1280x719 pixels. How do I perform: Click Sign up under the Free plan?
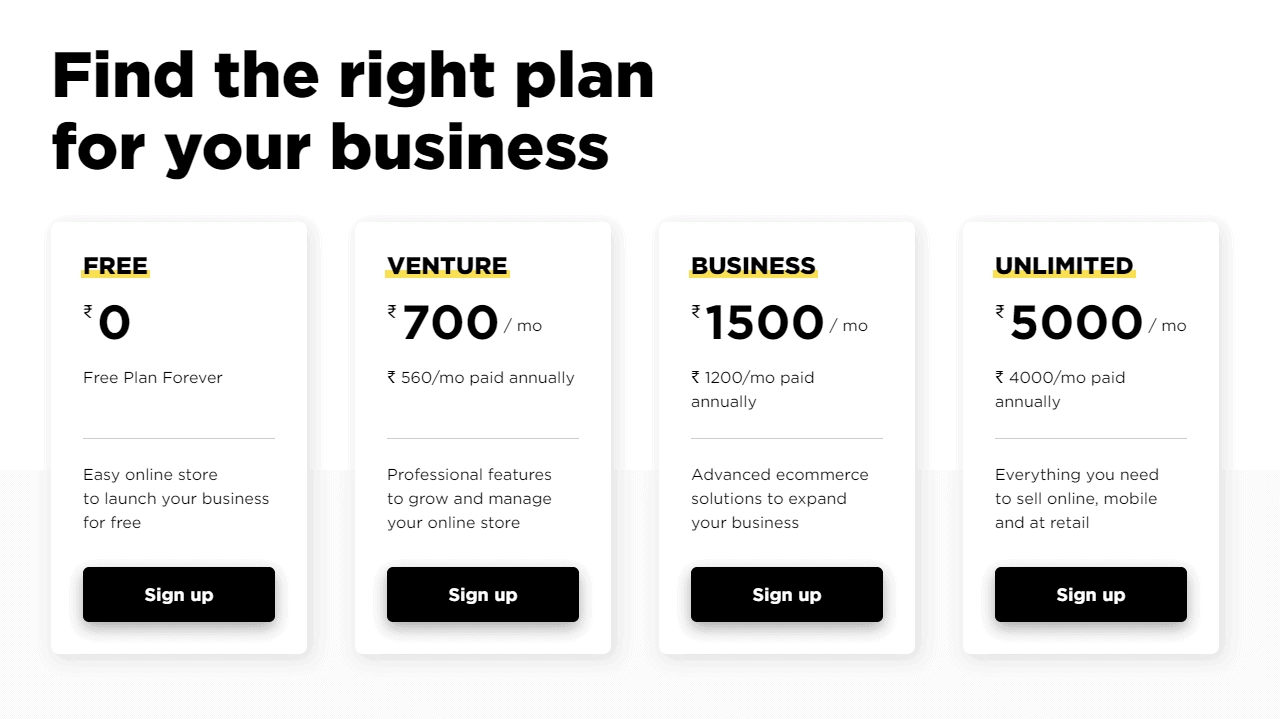pyautogui.click(x=178, y=595)
